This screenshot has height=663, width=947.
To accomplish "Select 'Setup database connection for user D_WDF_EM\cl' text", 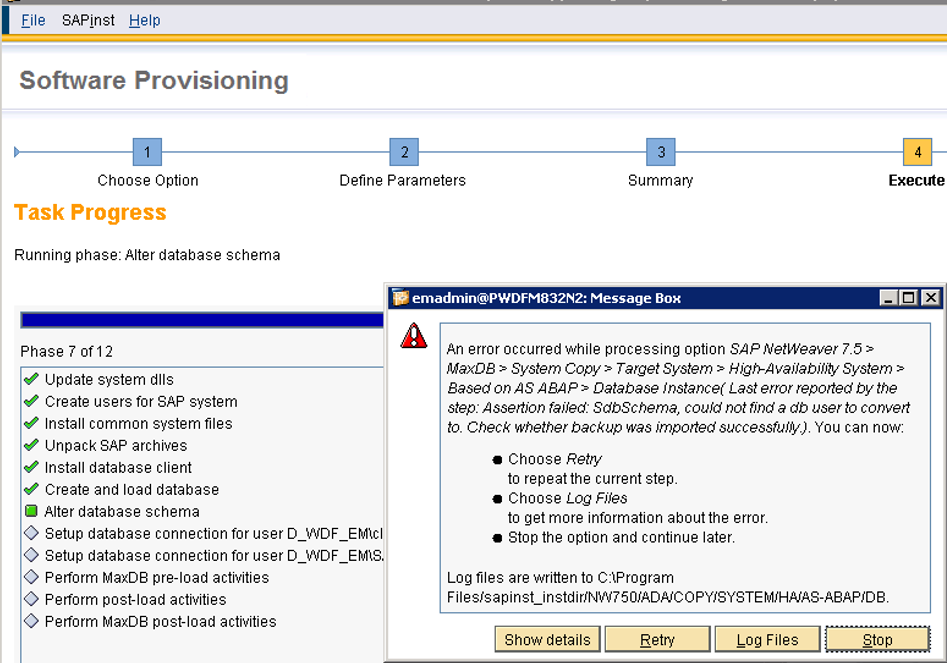I will coord(214,534).
